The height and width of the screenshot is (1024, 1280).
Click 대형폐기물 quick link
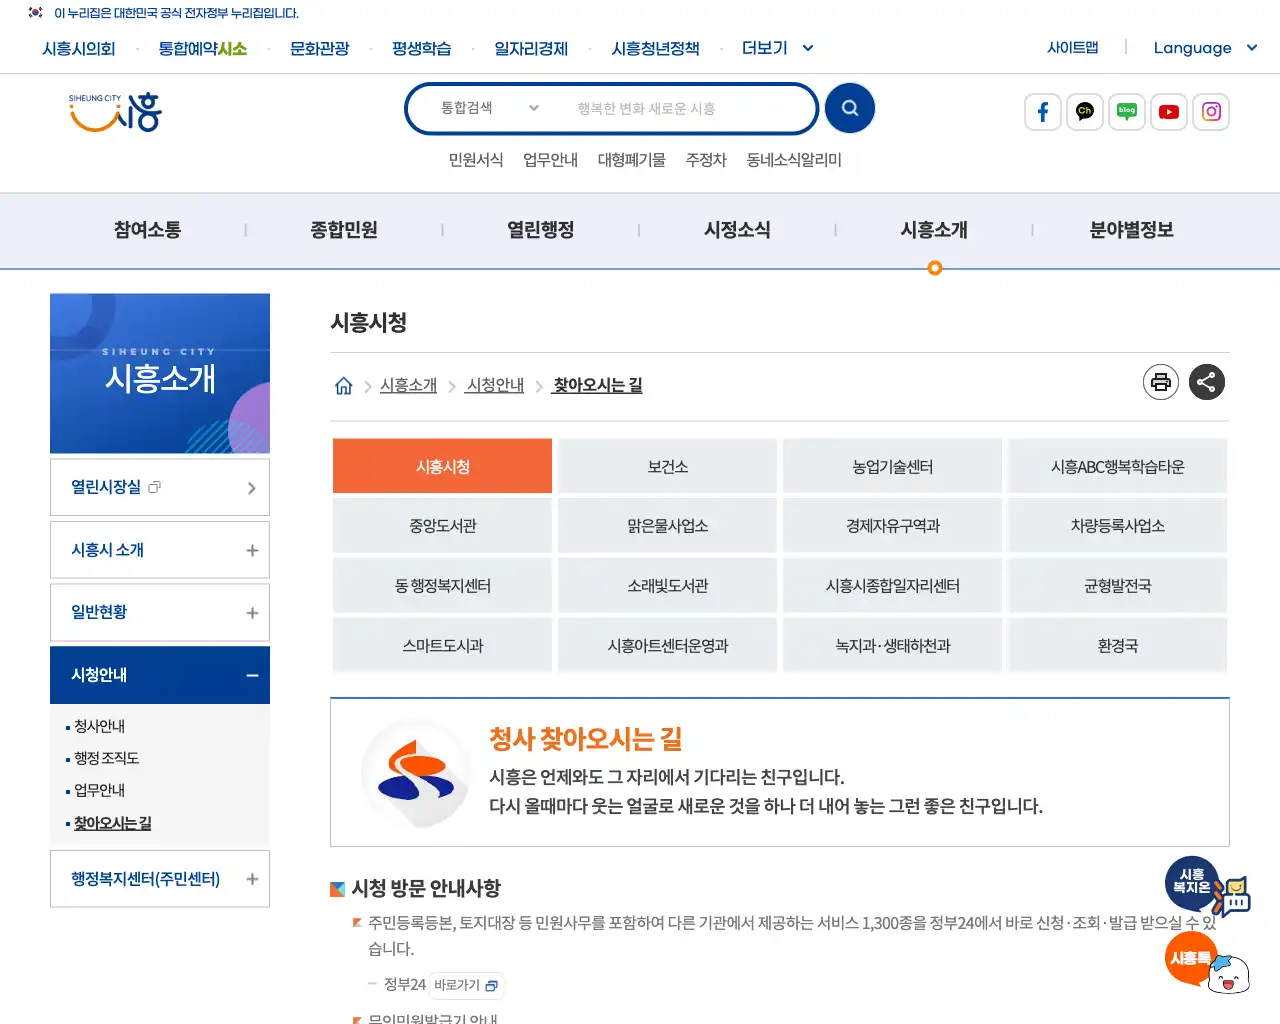632,160
